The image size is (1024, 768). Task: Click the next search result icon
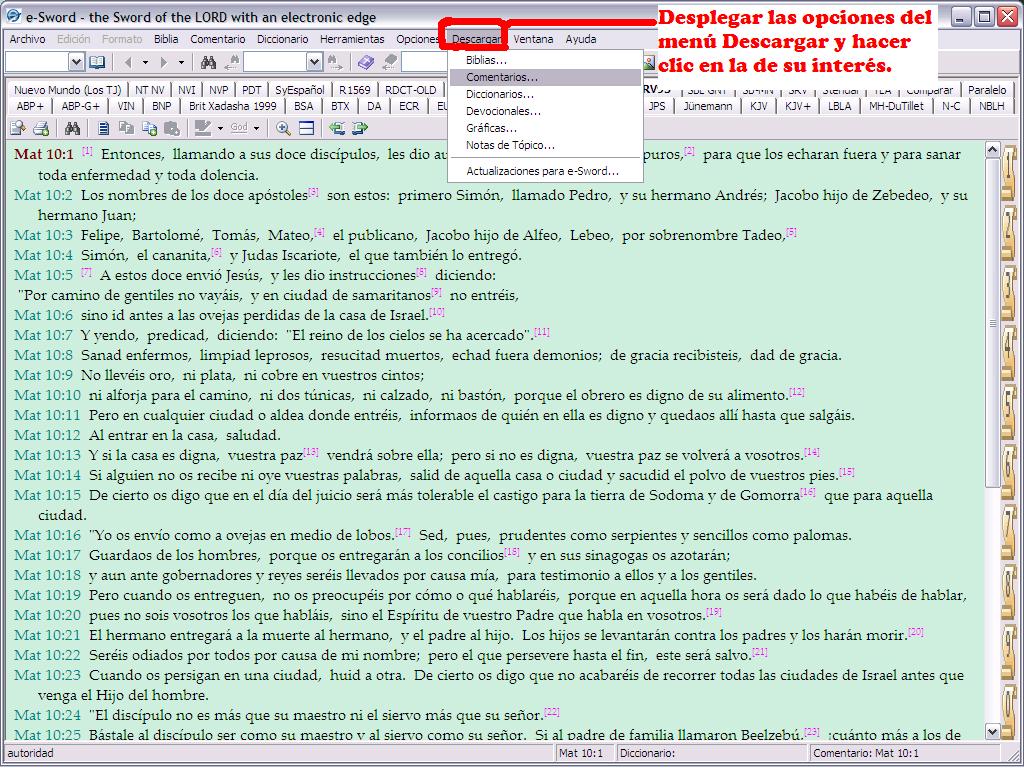(335, 62)
